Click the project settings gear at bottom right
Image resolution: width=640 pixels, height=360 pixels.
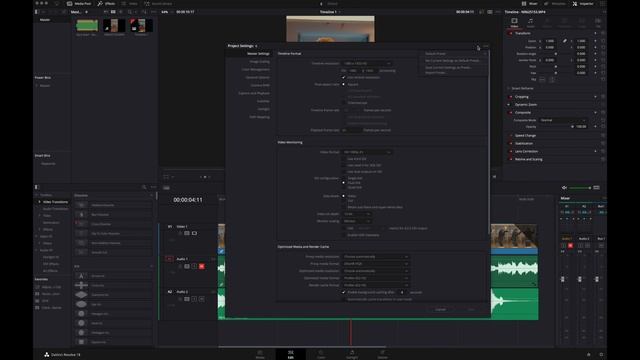pos(601,355)
